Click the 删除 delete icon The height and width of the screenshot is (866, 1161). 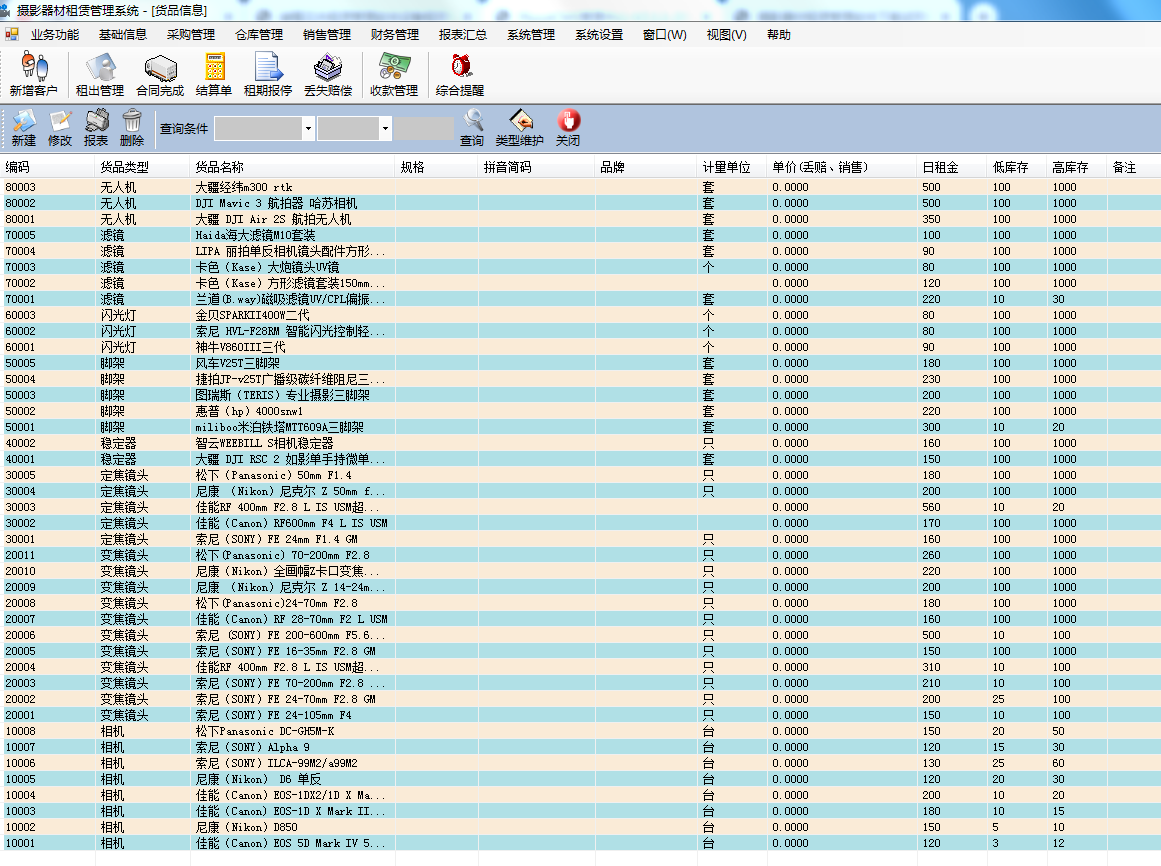[131, 126]
